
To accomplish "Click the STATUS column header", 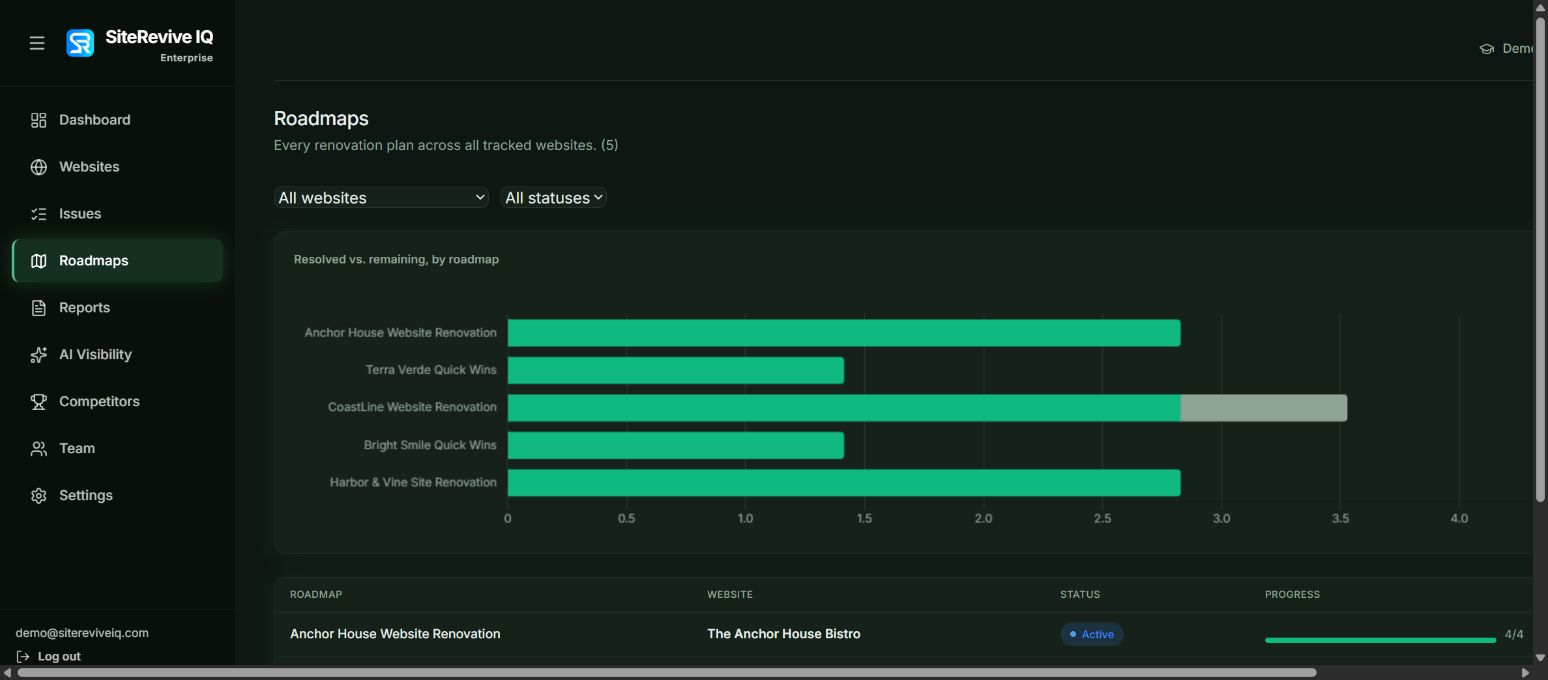I will click(x=1080, y=595).
